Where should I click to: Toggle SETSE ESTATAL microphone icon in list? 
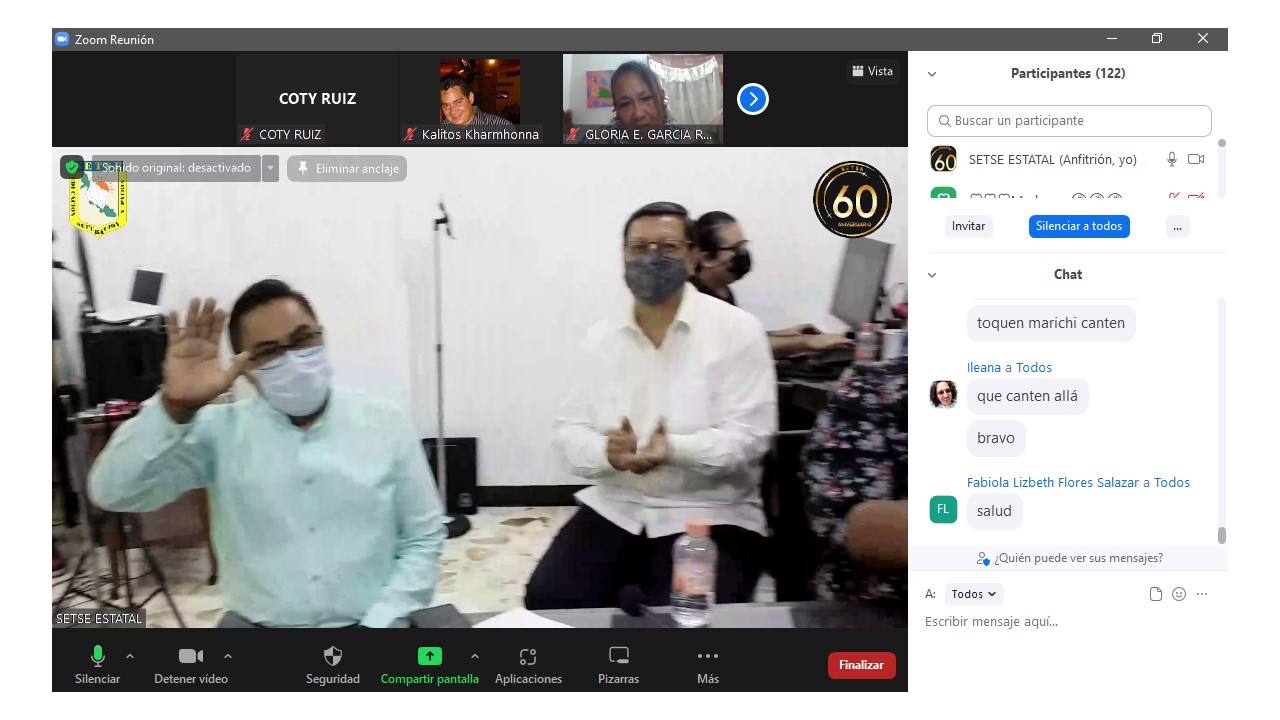[x=1172, y=159]
